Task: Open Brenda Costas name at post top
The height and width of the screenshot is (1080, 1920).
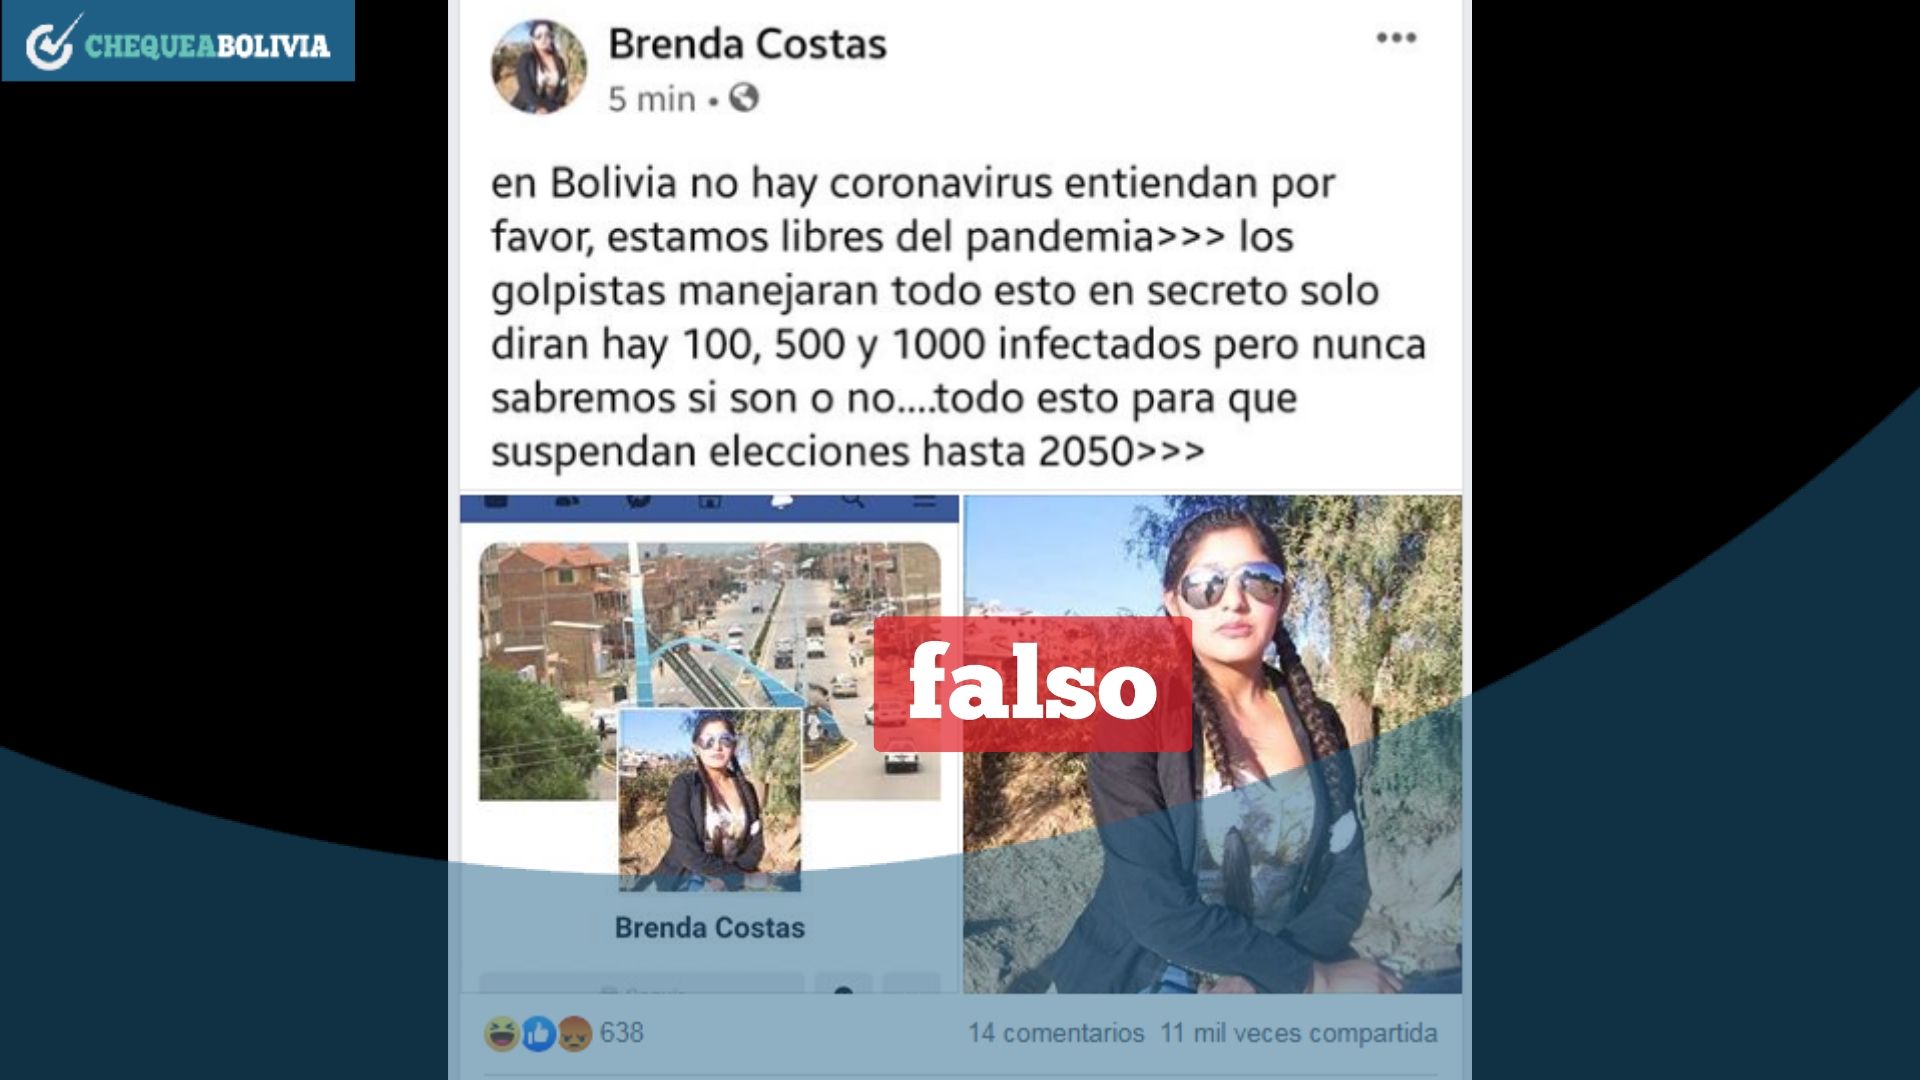Action: pyautogui.click(x=747, y=44)
